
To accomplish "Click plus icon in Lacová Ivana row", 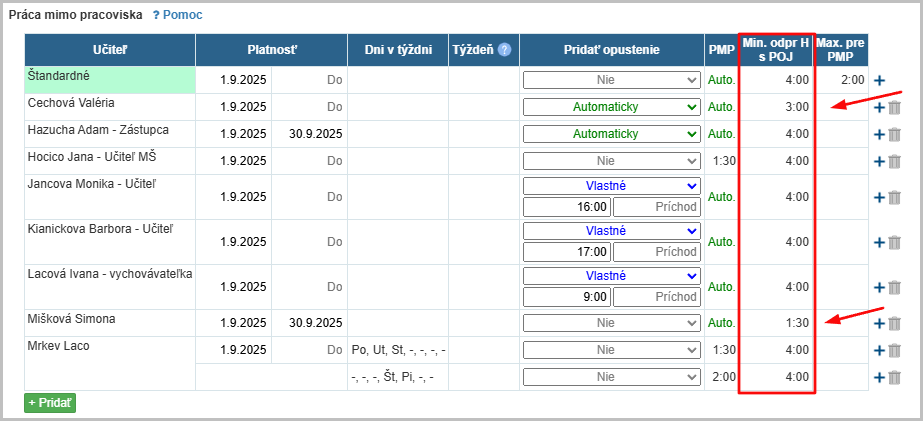I will click(x=879, y=287).
